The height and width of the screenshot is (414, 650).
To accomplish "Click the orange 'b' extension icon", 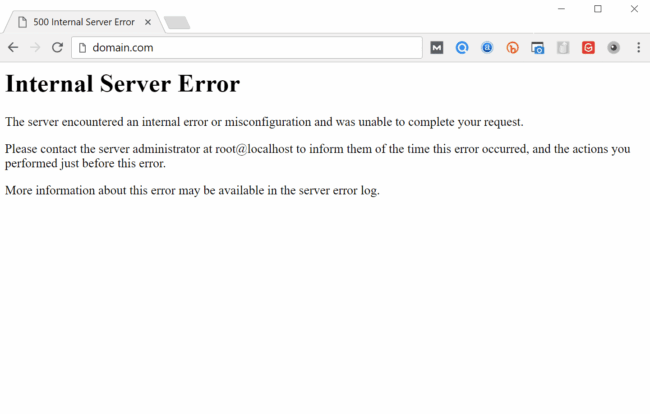I will (x=512, y=47).
